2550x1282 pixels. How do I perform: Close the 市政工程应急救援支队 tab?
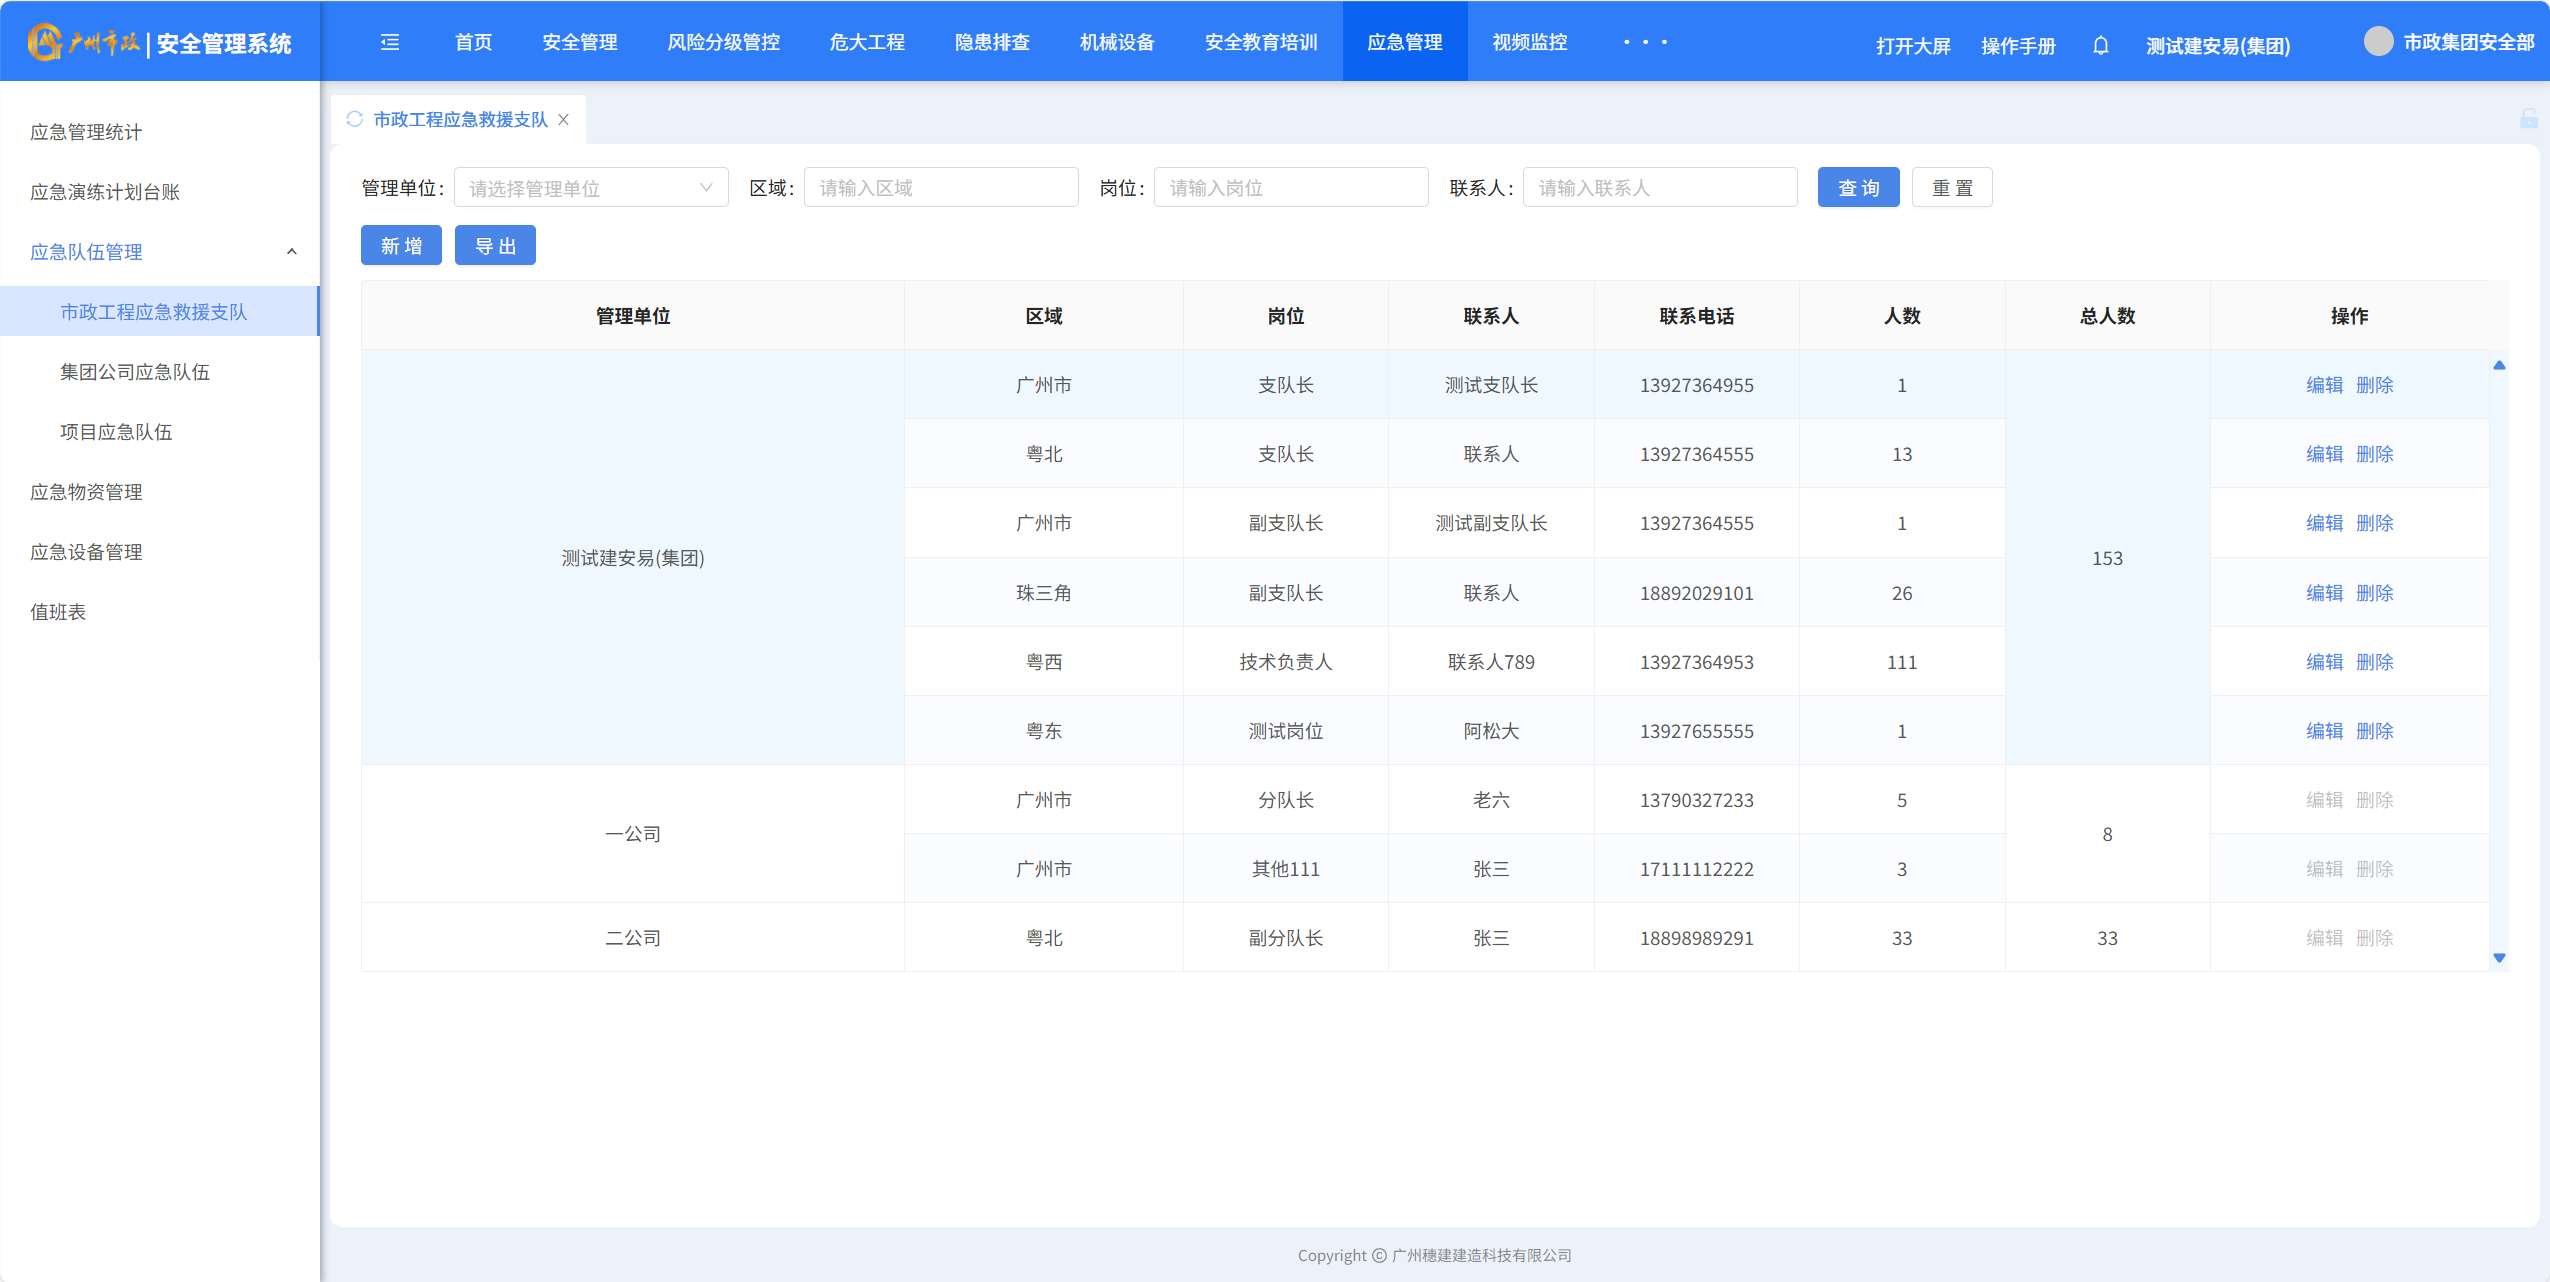(564, 119)
